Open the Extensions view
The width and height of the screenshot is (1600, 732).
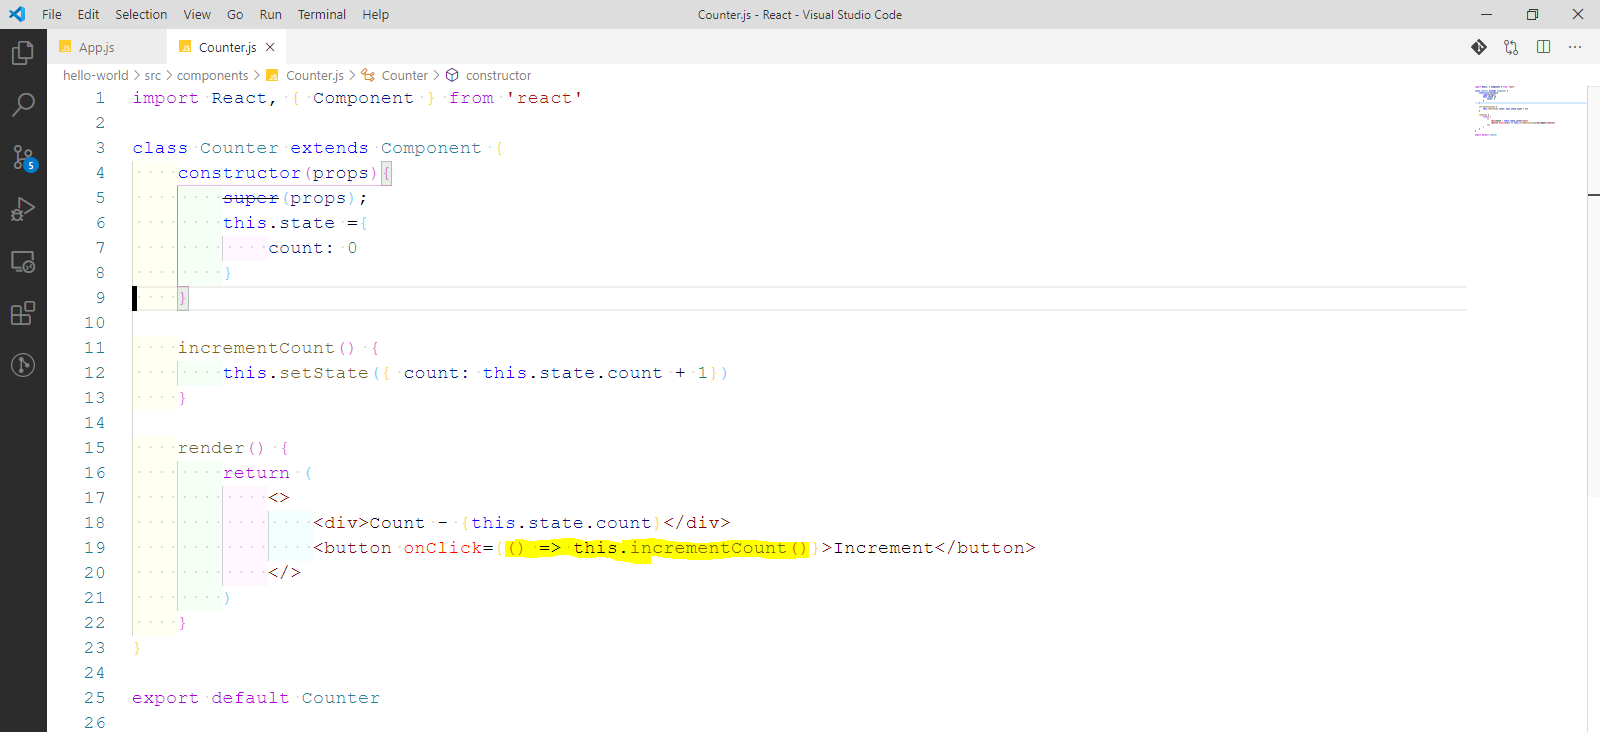(x=23, y=313)
